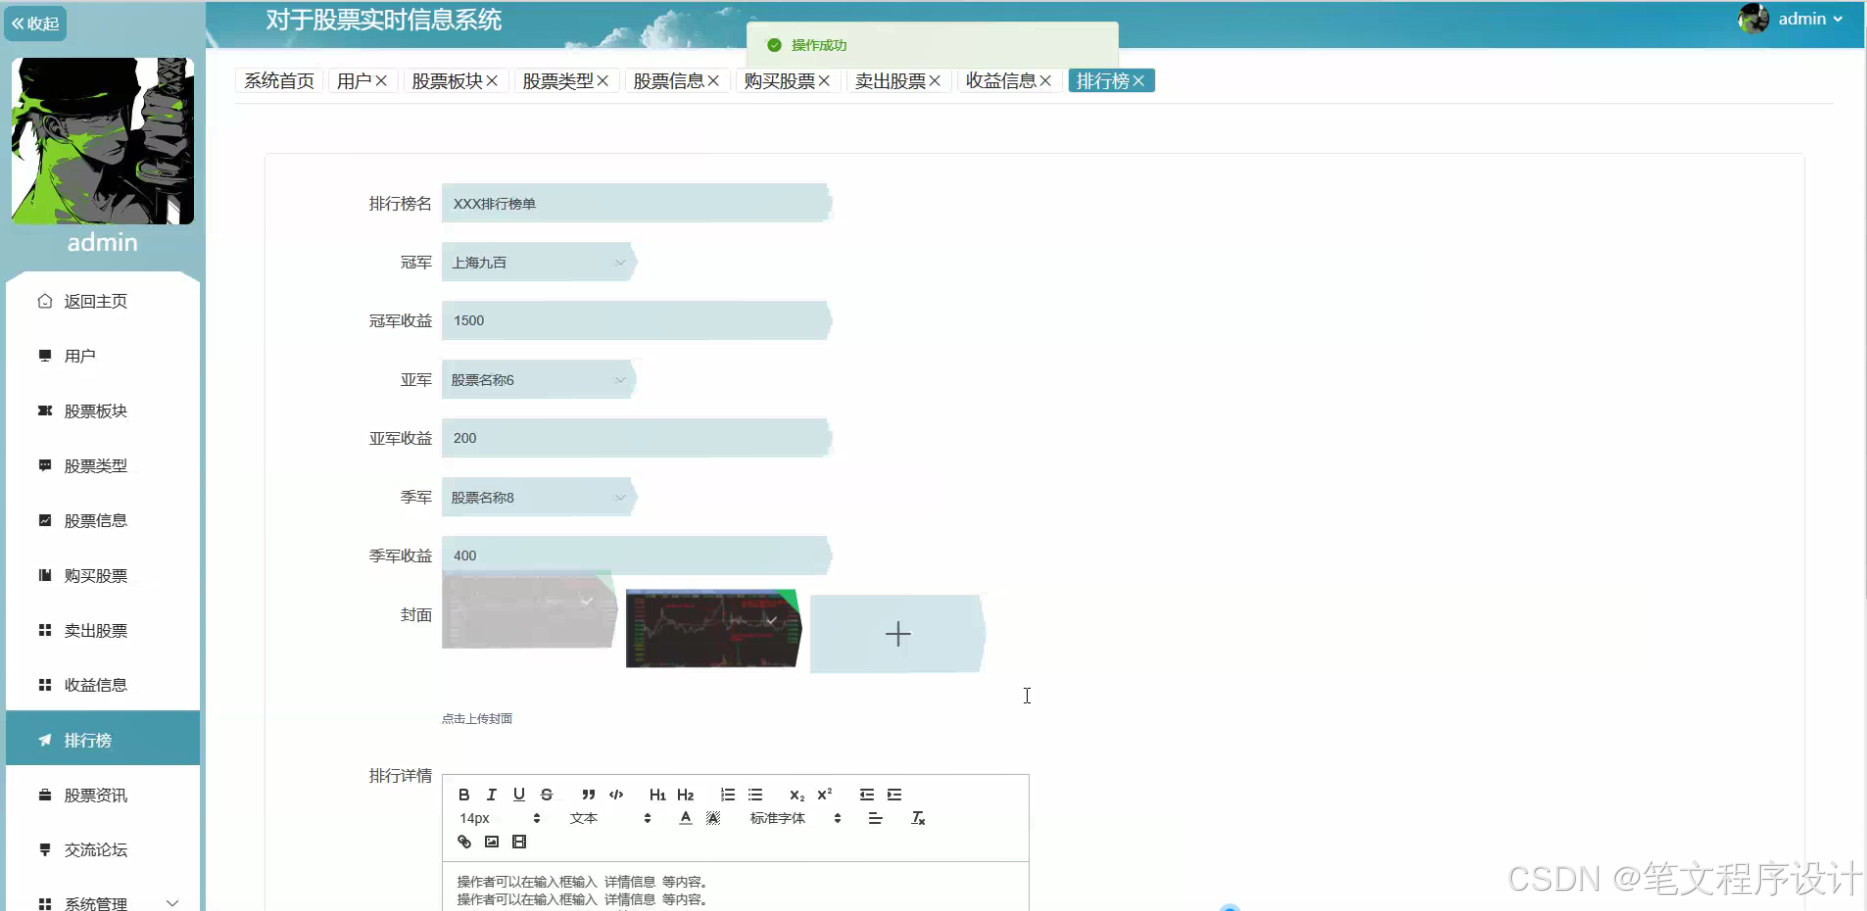Open the 亚军 dropdown showing 股票名称6
The width and height of the screenshot is (1867, 911).
pos(537,380)
